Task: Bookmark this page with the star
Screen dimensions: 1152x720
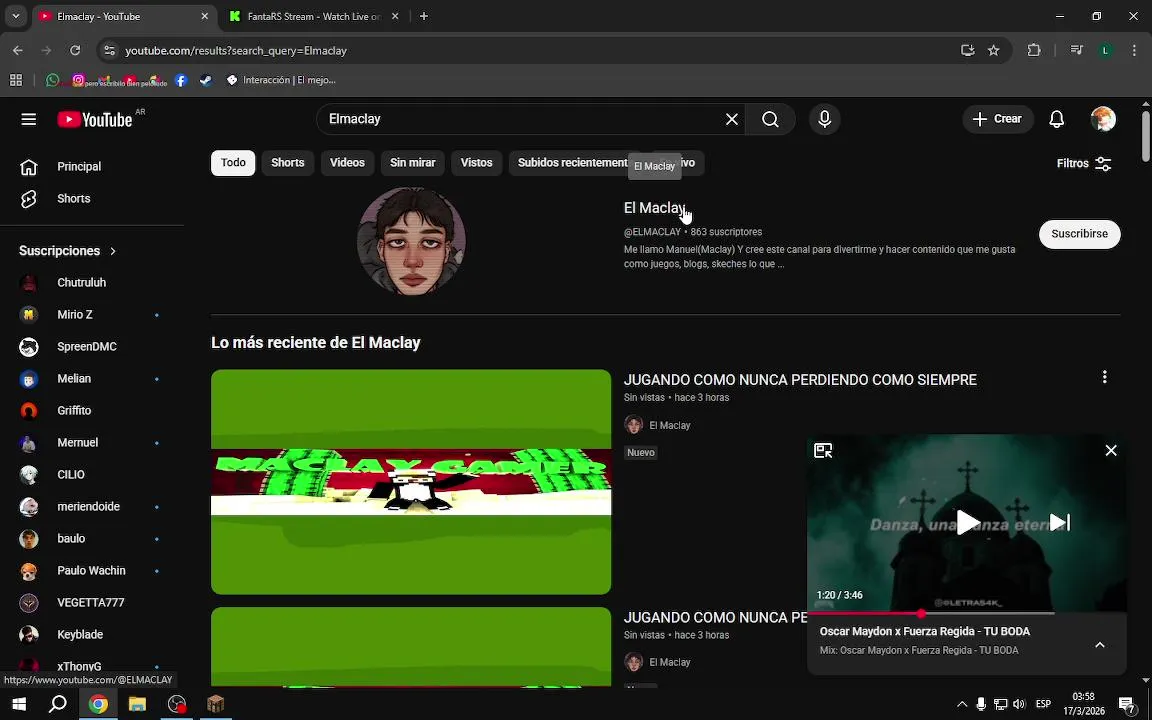Action: click(x=993, y=50)
